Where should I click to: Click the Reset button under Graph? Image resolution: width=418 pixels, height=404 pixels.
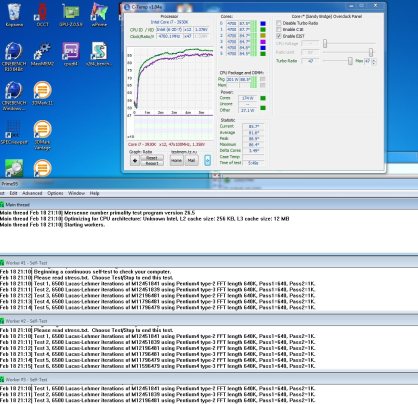[152, 158]
